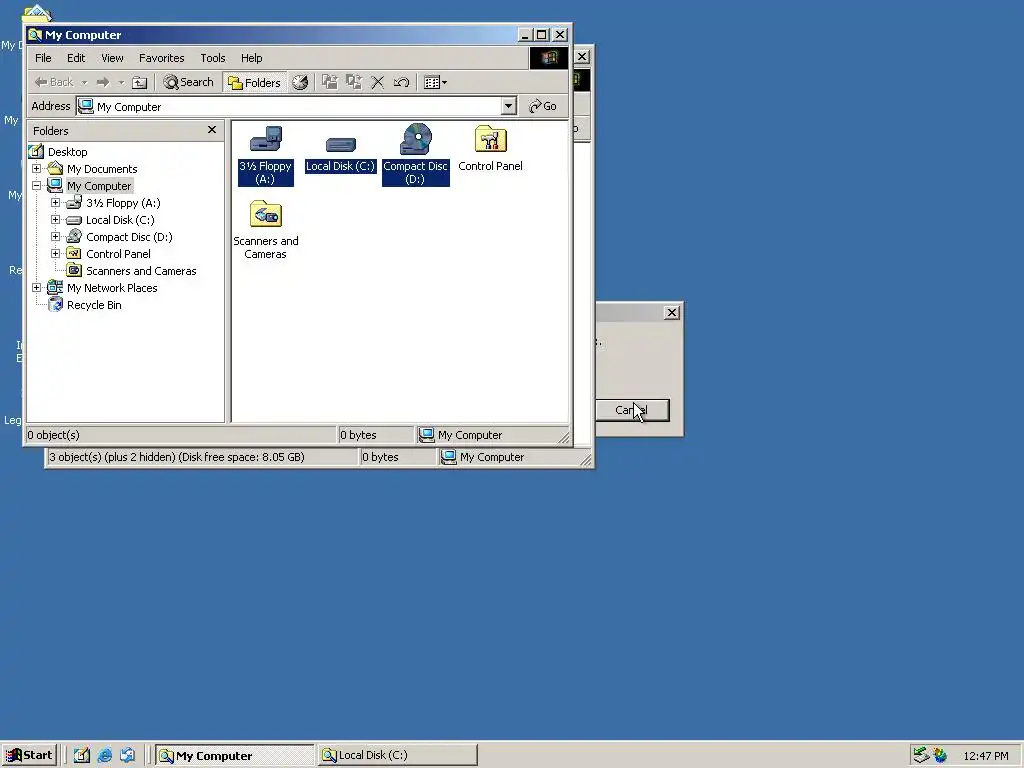The height and width of the screenshot is (768, 1024).
Task: Select Local Disk (C:) in tree
Action: [x=120, y=220]
